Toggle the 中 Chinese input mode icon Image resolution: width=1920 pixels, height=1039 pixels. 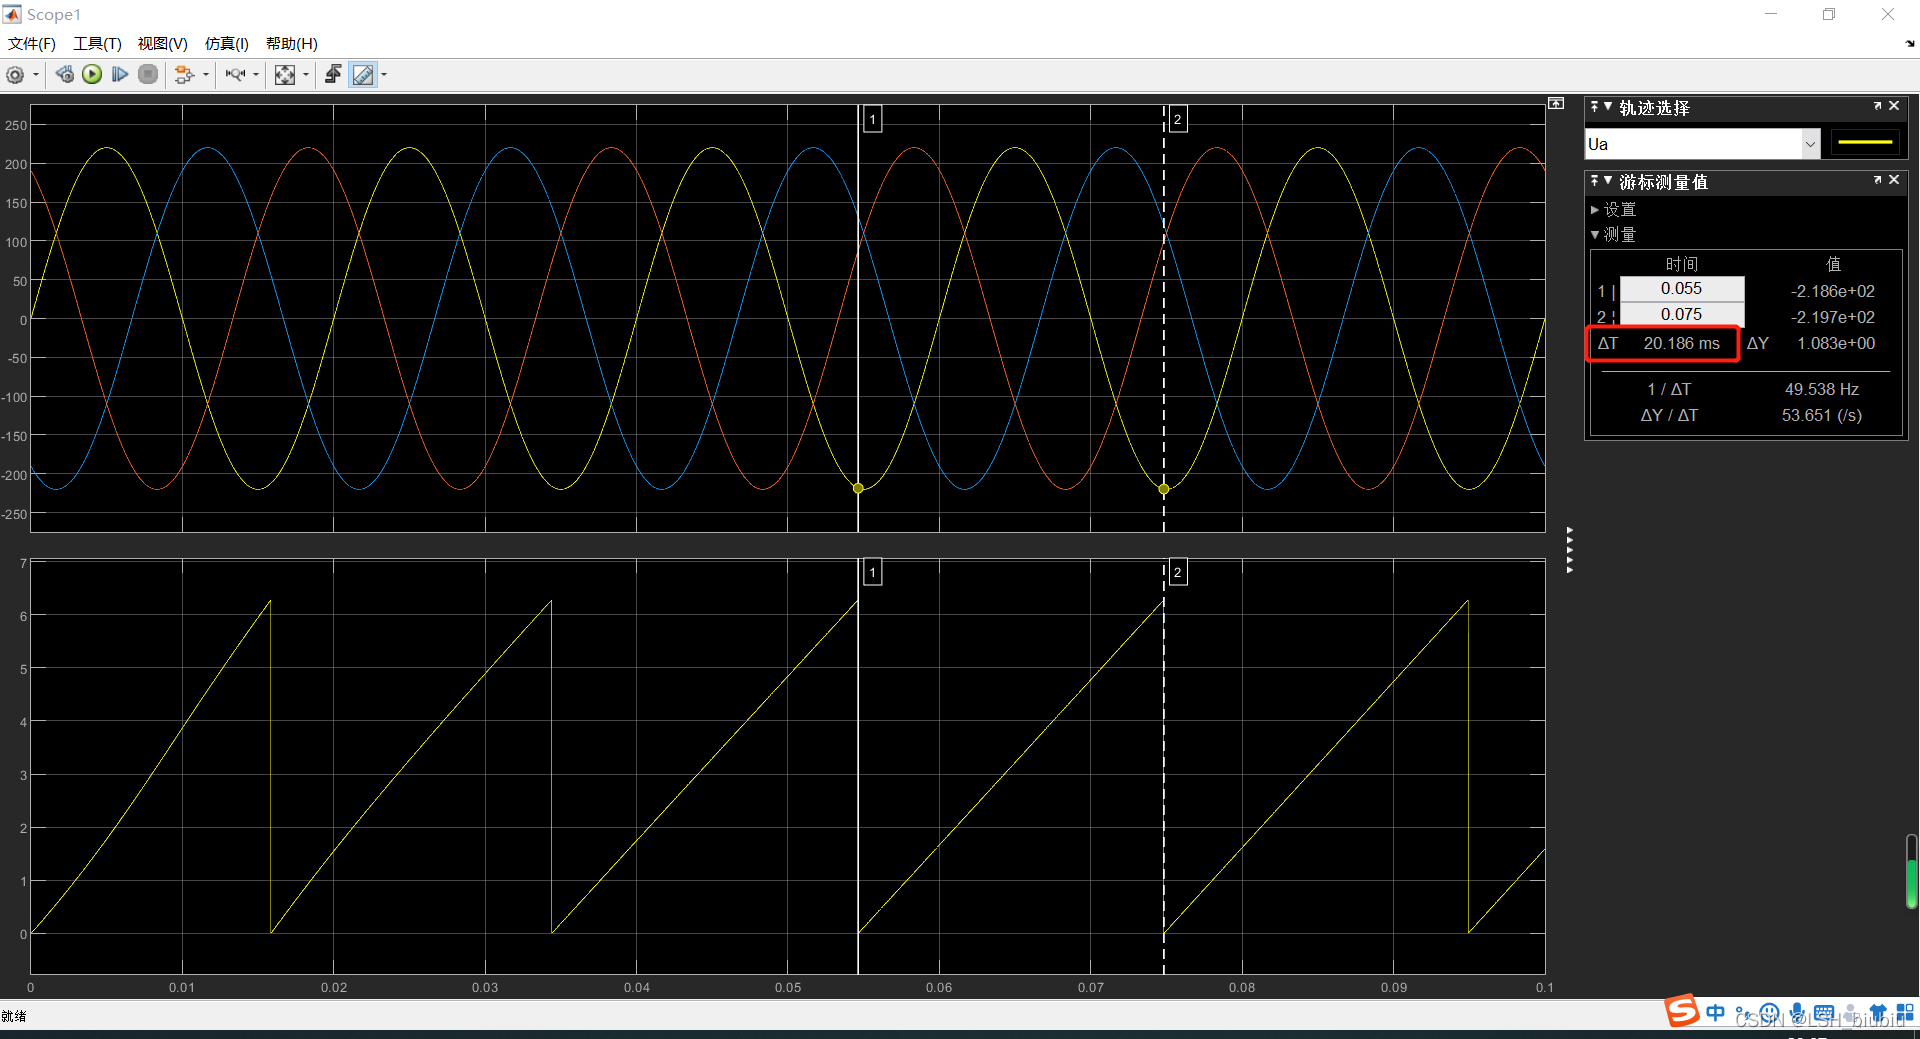point(1716,1013)
